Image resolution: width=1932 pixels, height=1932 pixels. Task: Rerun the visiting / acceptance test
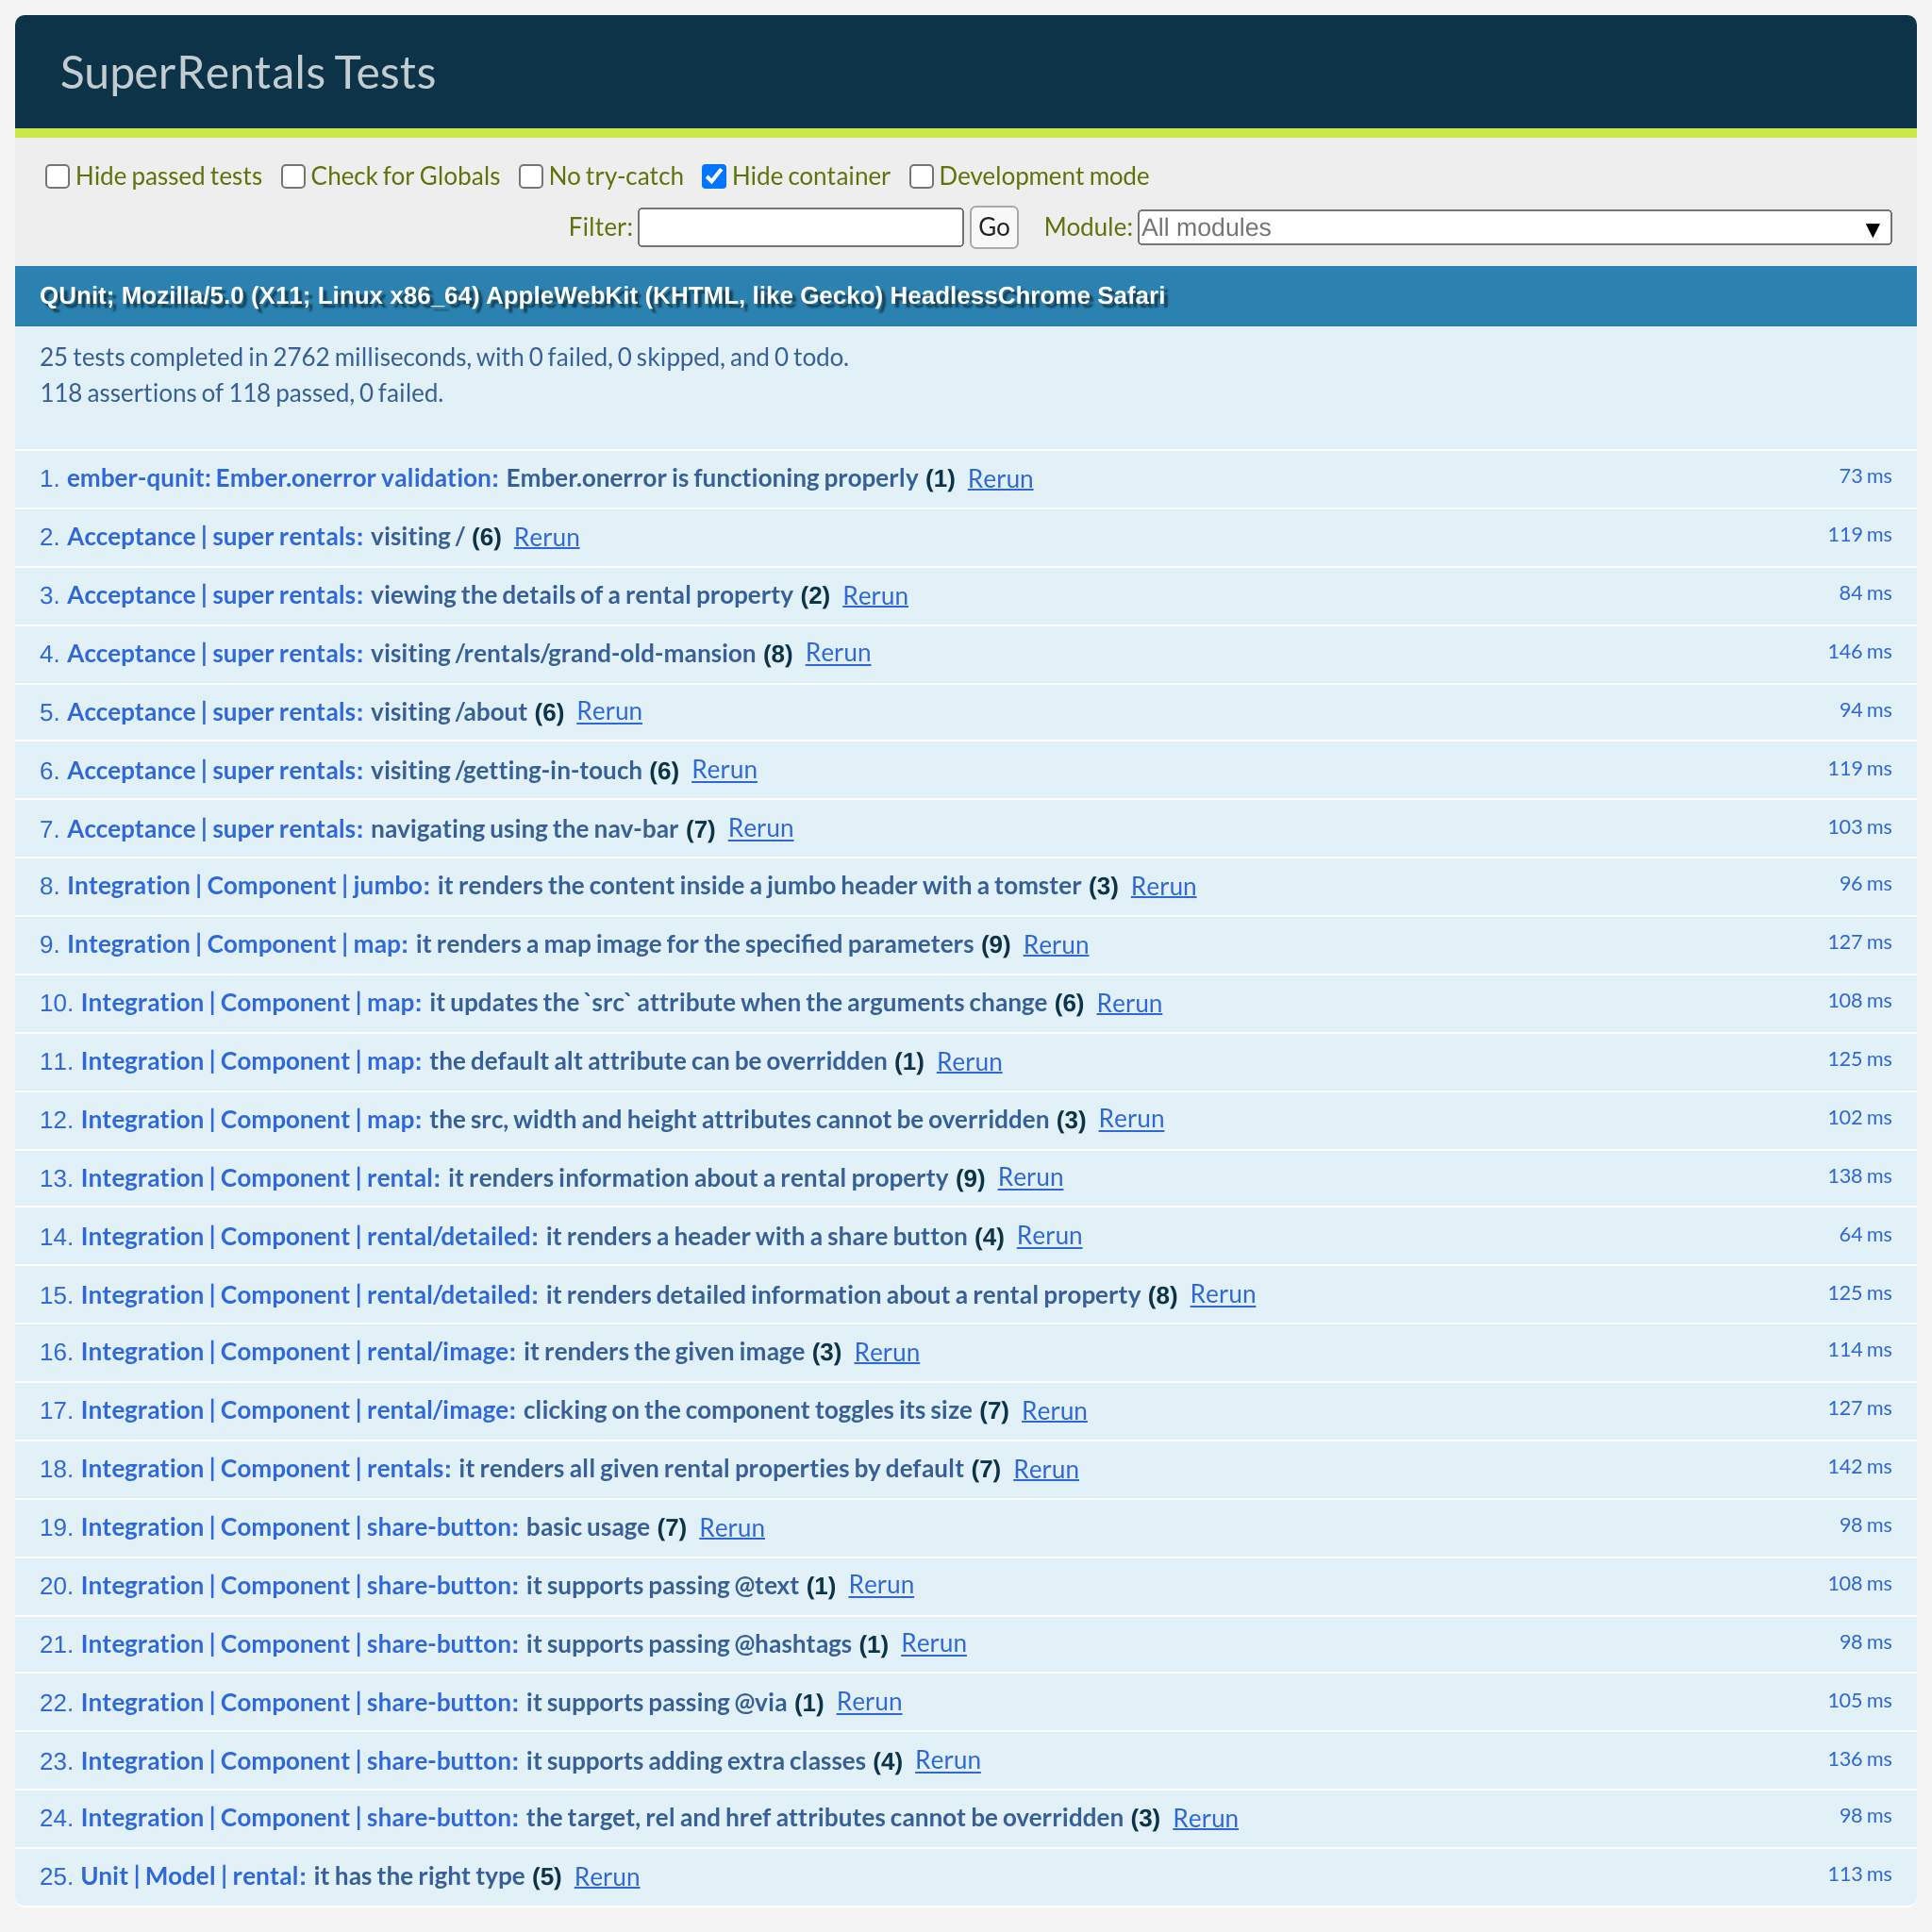tap(546, 538)
